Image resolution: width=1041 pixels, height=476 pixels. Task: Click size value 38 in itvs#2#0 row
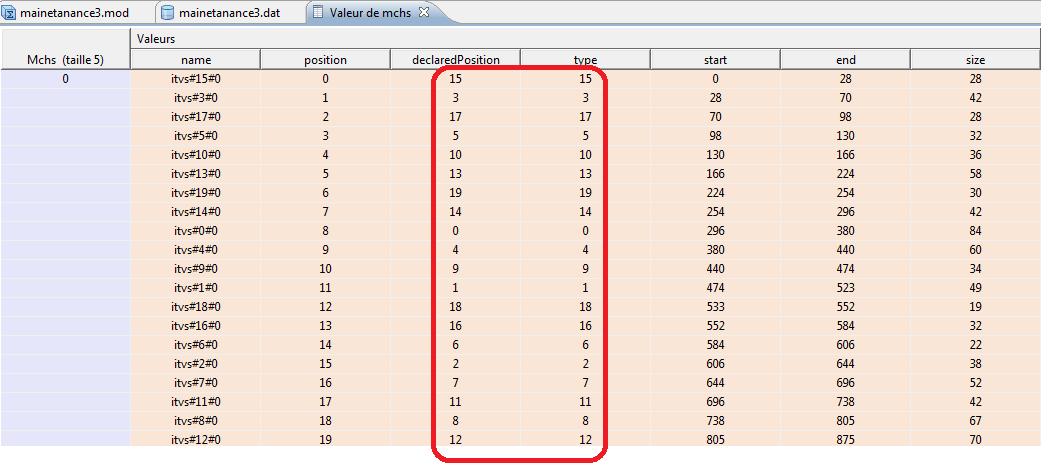click(975, 364)
